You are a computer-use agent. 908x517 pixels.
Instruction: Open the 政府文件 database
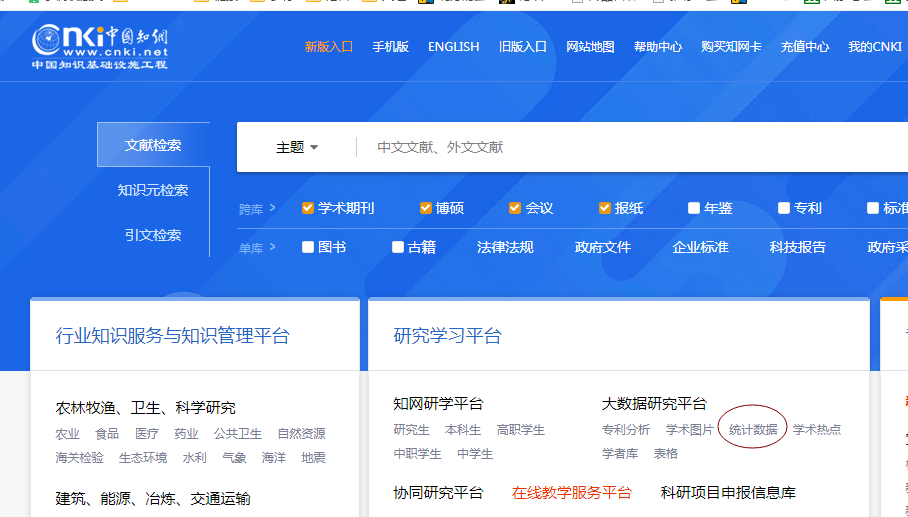point(603,247)
